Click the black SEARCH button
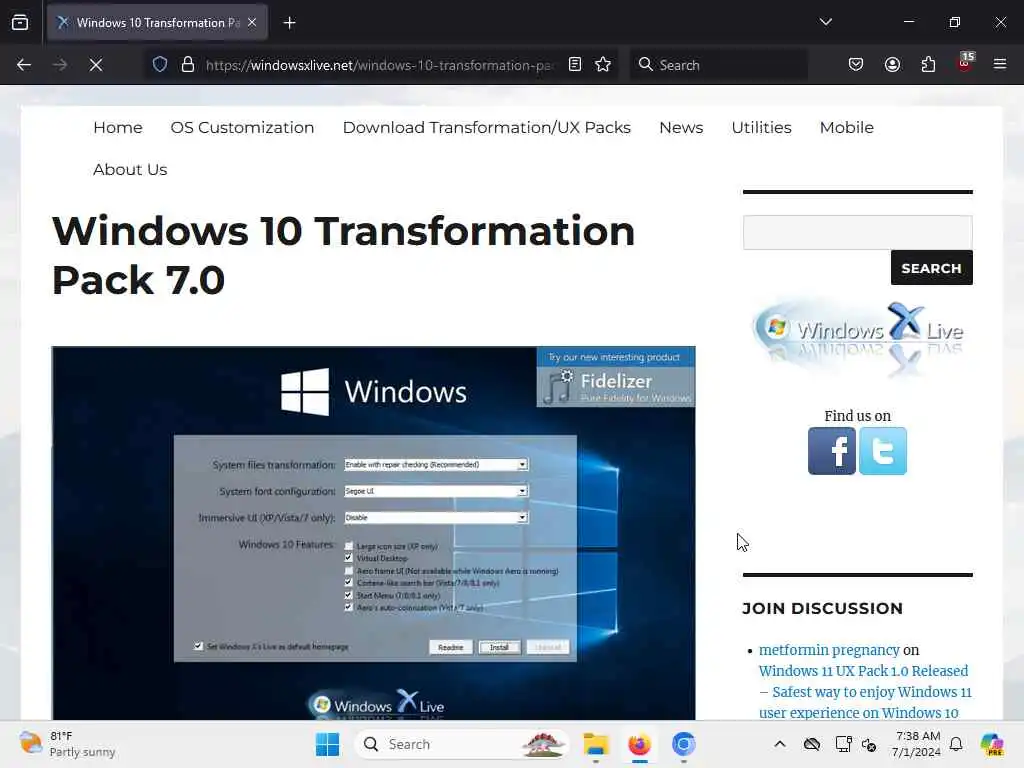 (931, 268)
